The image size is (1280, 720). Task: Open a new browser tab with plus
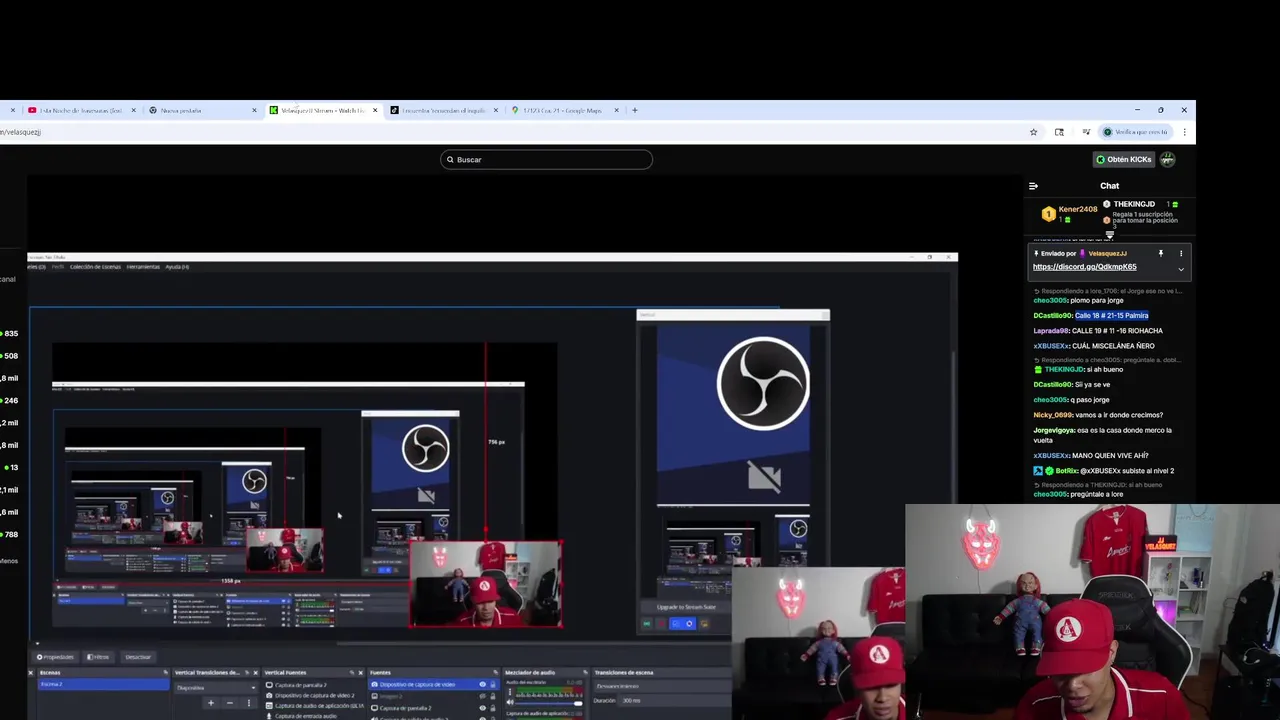pos(634,110)
